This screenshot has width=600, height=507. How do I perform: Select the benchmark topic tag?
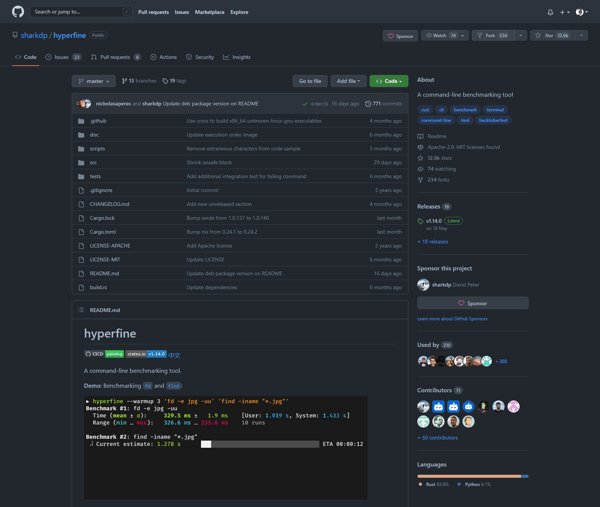(x=465, y=110)
